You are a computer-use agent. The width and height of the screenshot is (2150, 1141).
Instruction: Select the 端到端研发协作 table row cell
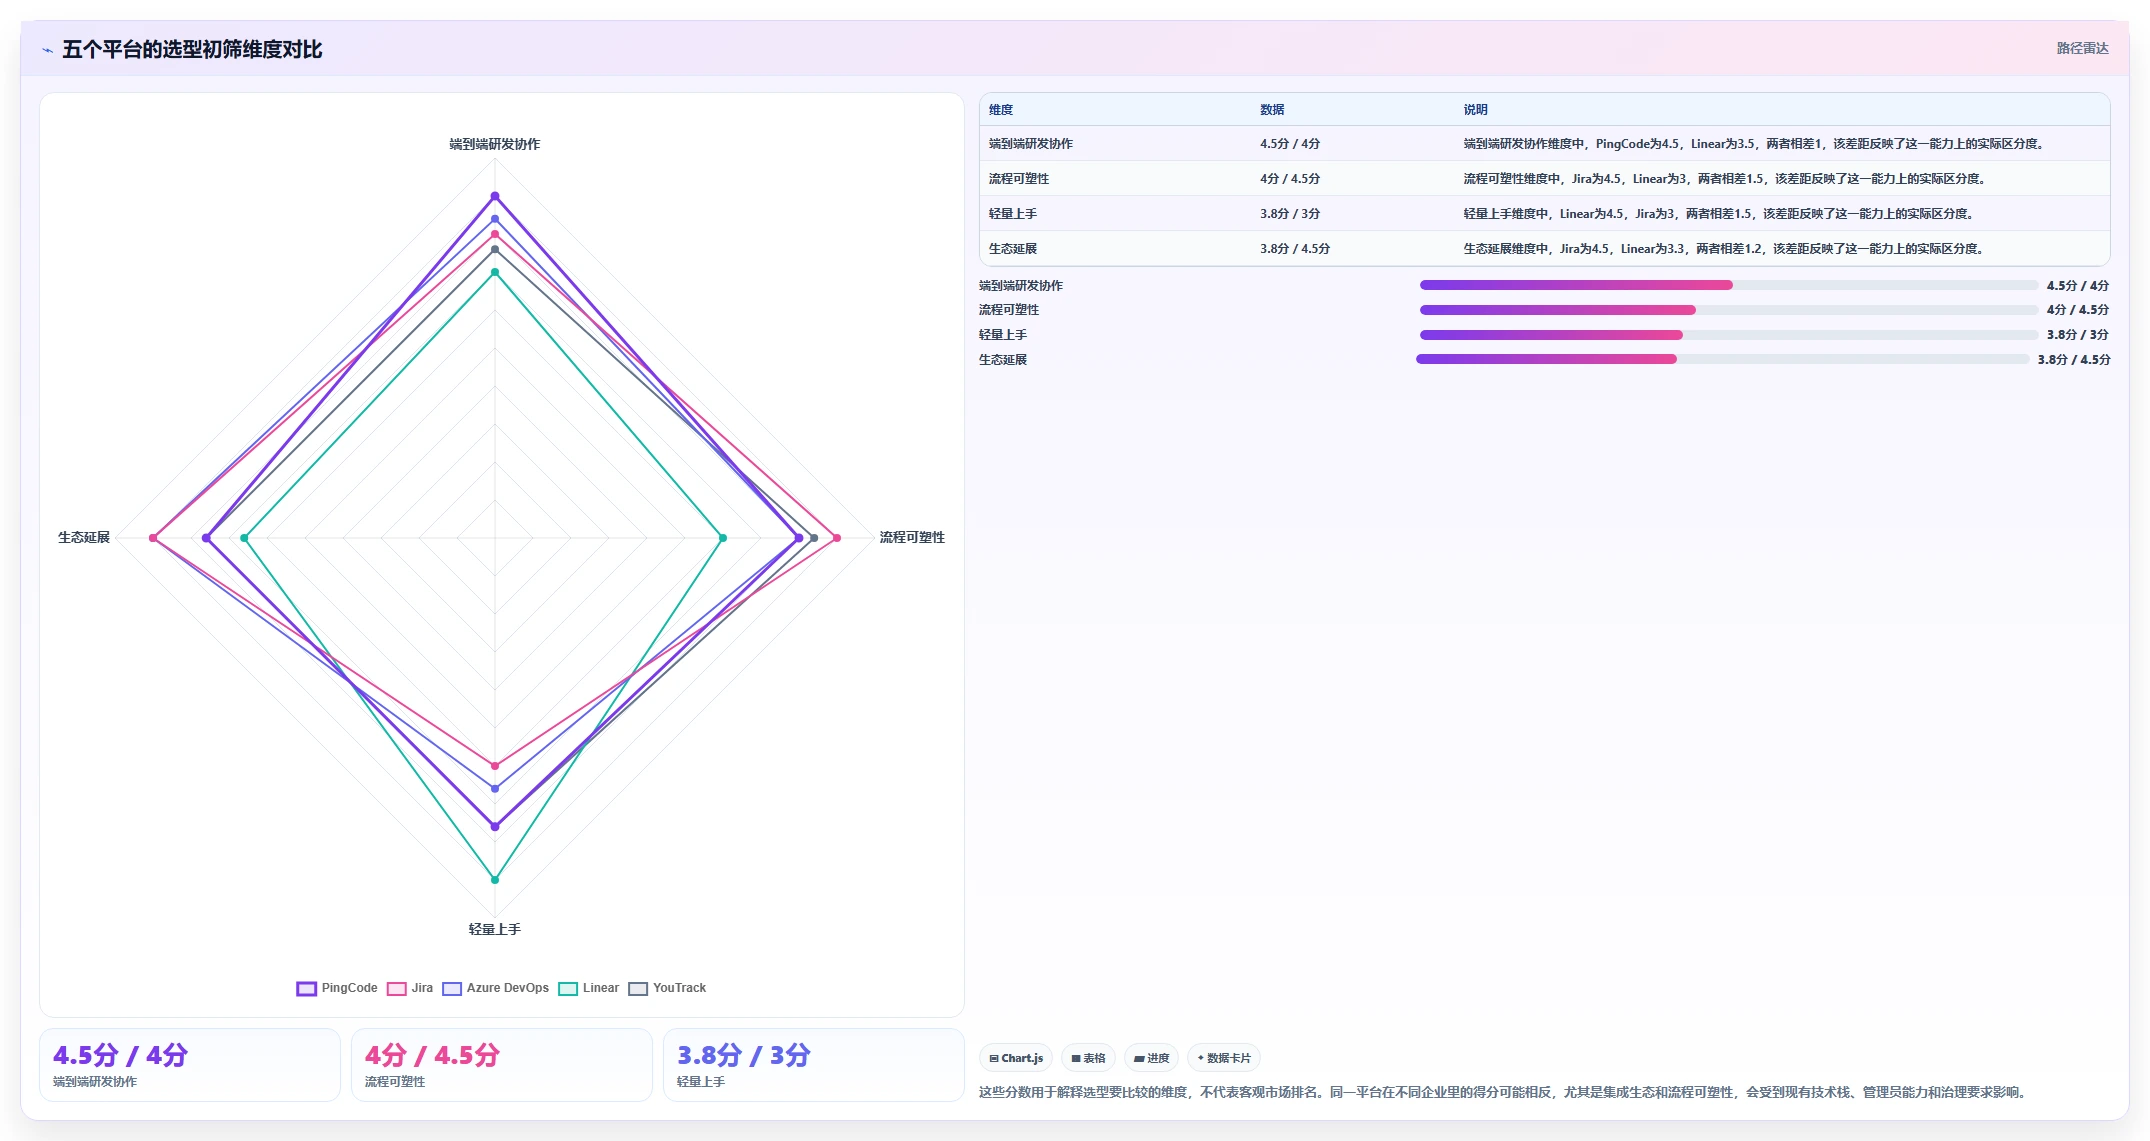pyautogui.click(x=1031, y=144)
